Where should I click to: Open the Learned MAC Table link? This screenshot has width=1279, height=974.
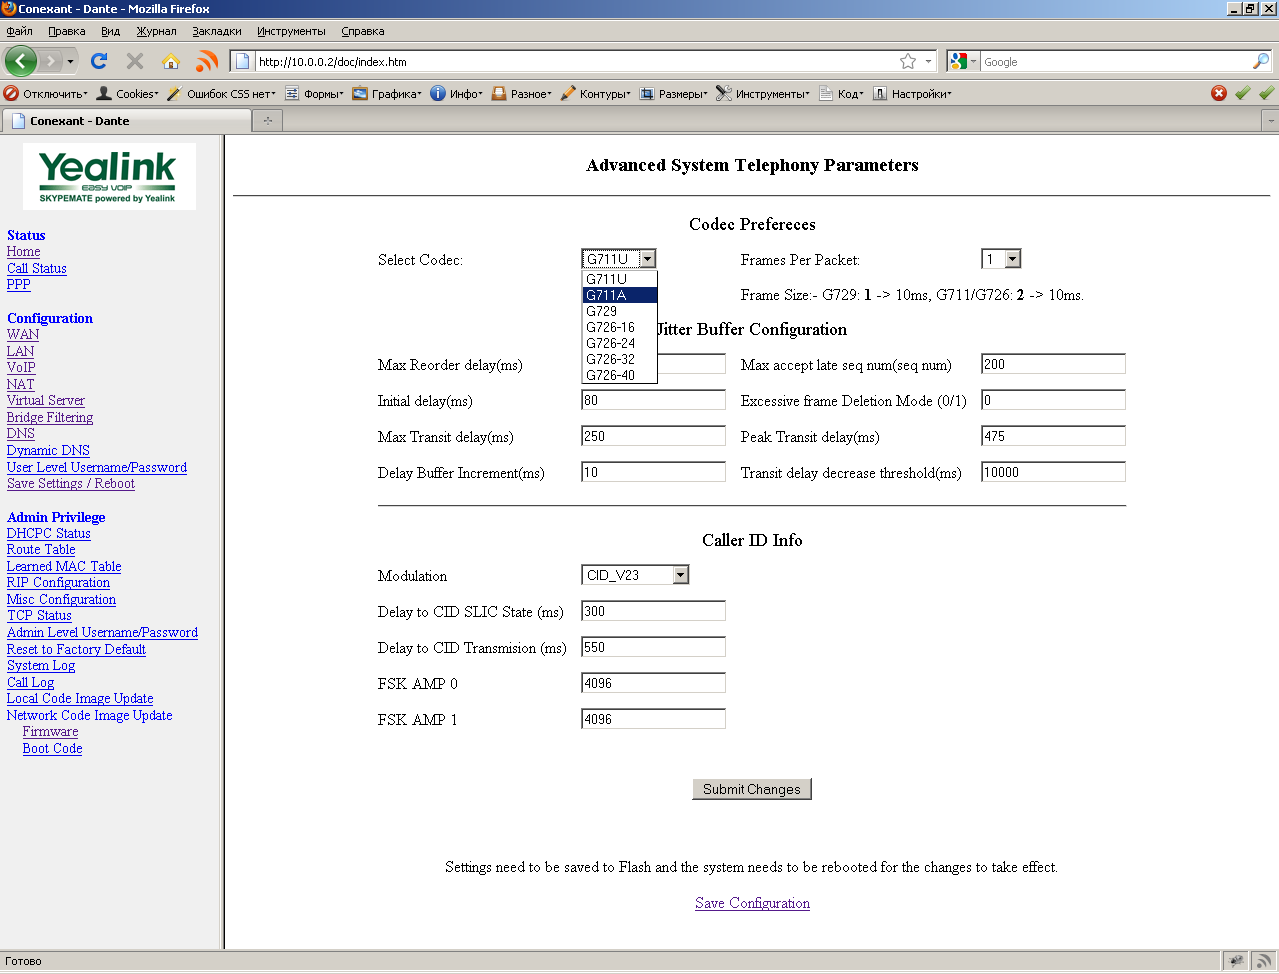point(64,566)
